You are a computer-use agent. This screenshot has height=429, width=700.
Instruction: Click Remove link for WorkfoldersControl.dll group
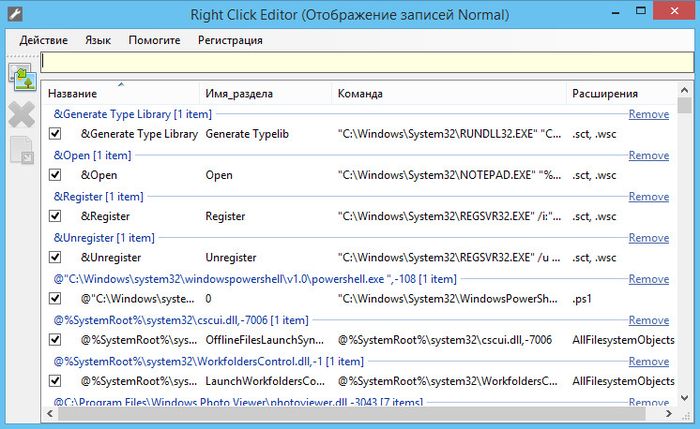point(648,361)
